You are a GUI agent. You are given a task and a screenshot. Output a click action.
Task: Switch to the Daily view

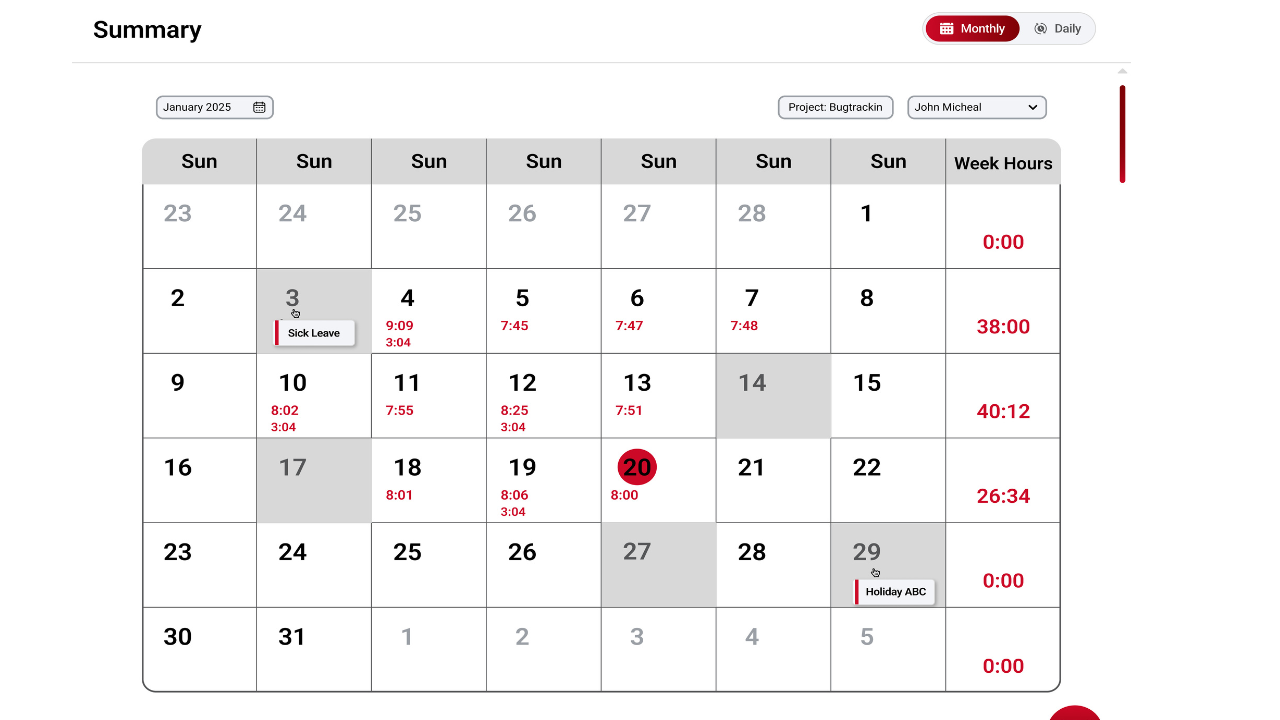tap(1057, 29)
